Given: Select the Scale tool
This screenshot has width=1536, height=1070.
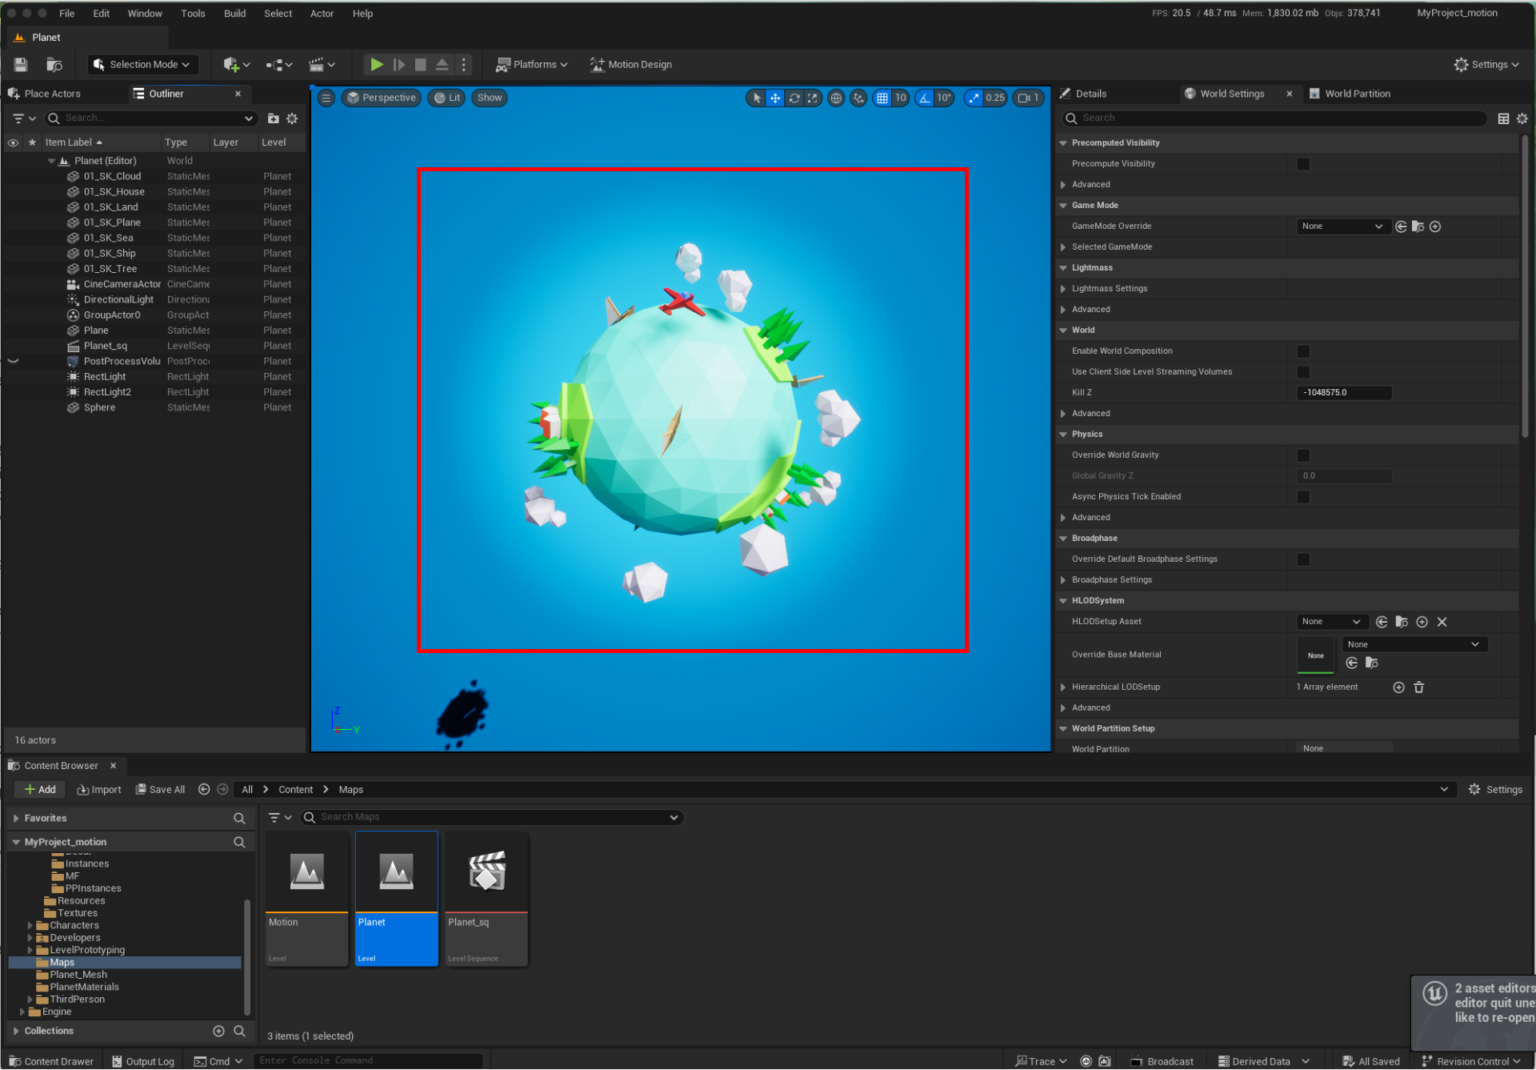Looking at the screenshot, I should pyautogui.click(x=814, y=97).
